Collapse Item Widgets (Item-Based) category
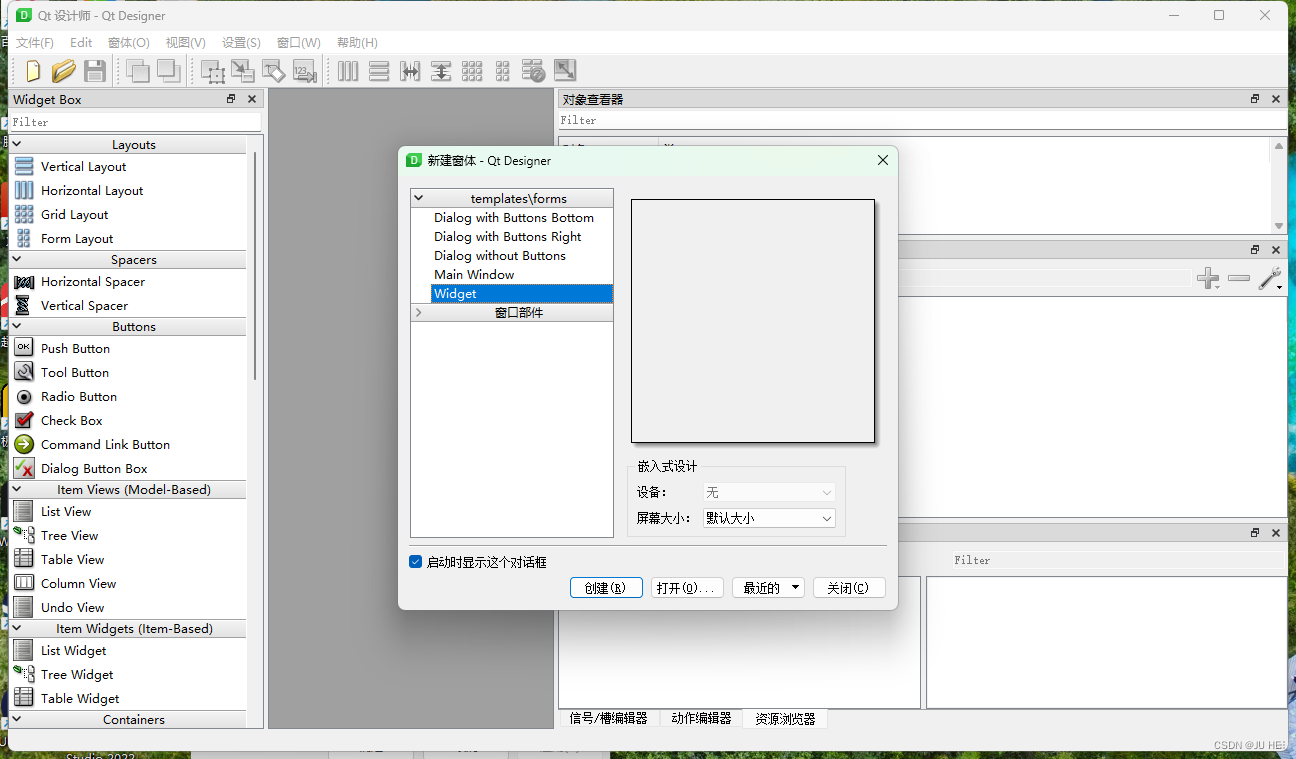 tap(17, 628)
